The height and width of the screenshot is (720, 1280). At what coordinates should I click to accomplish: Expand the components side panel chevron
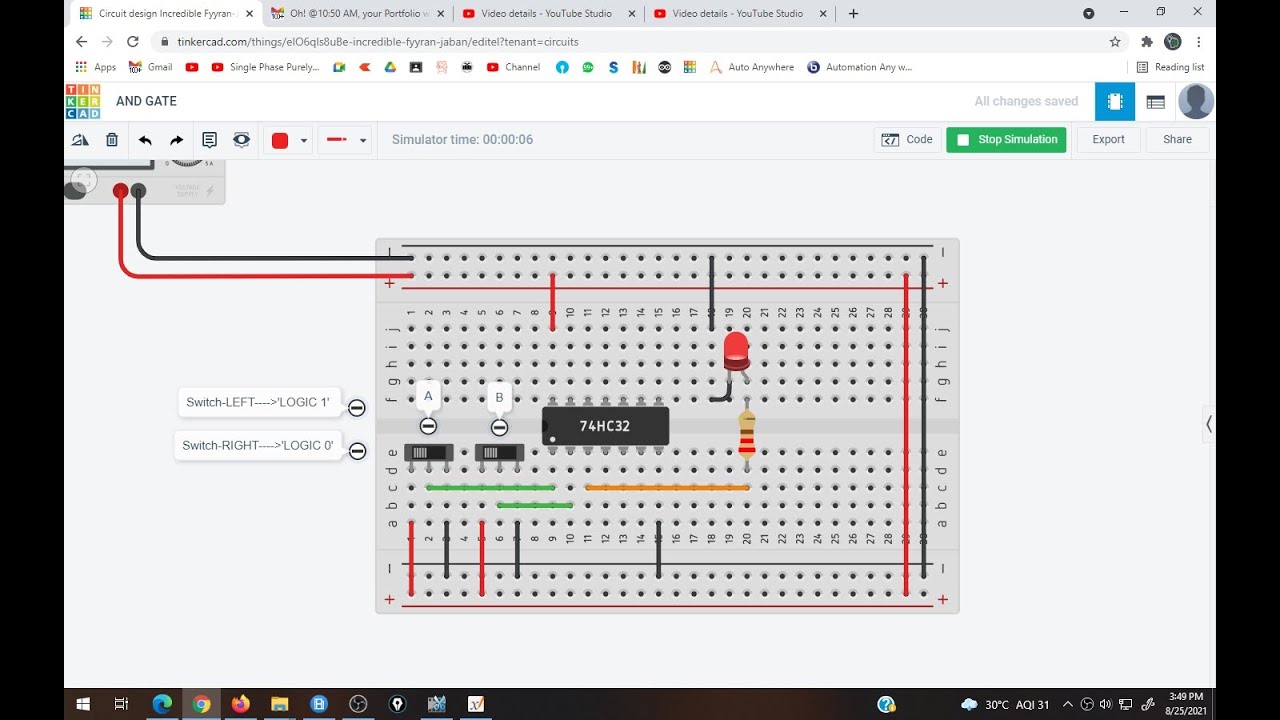tap(1209, 424)
